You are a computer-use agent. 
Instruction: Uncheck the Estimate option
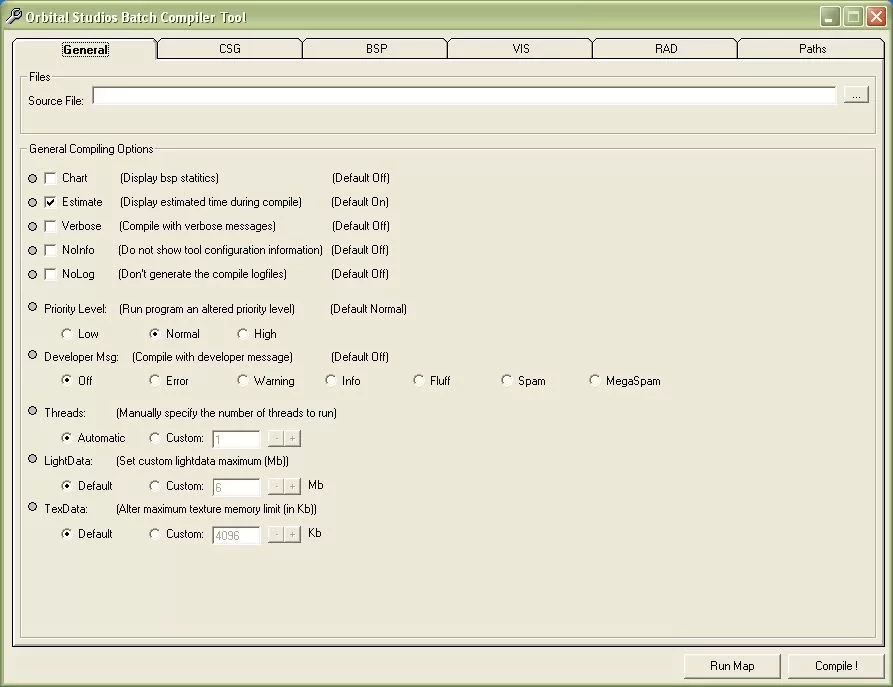pyautogui.click(x=50, y=202)
